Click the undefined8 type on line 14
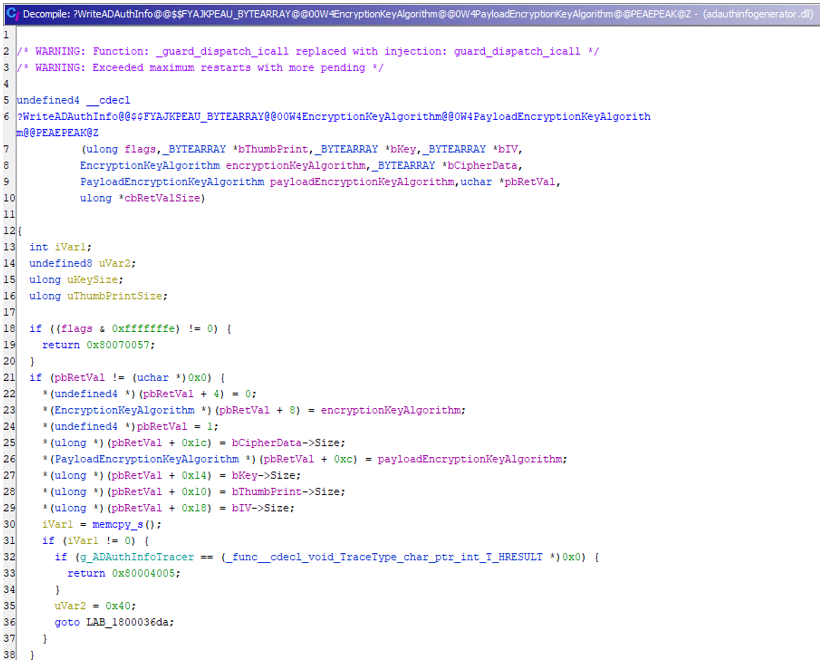Screen dimensions: 820x662 click(x=61, y=264)
